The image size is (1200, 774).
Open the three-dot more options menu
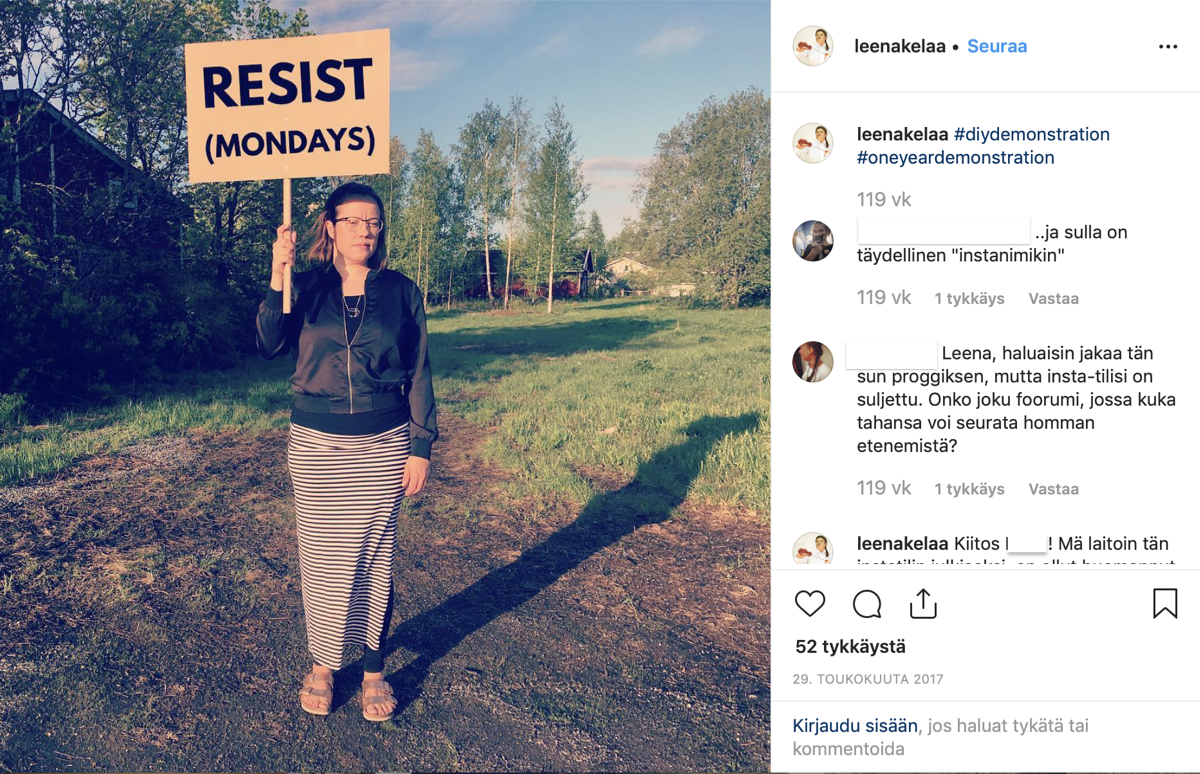[x=1168, y=47]
